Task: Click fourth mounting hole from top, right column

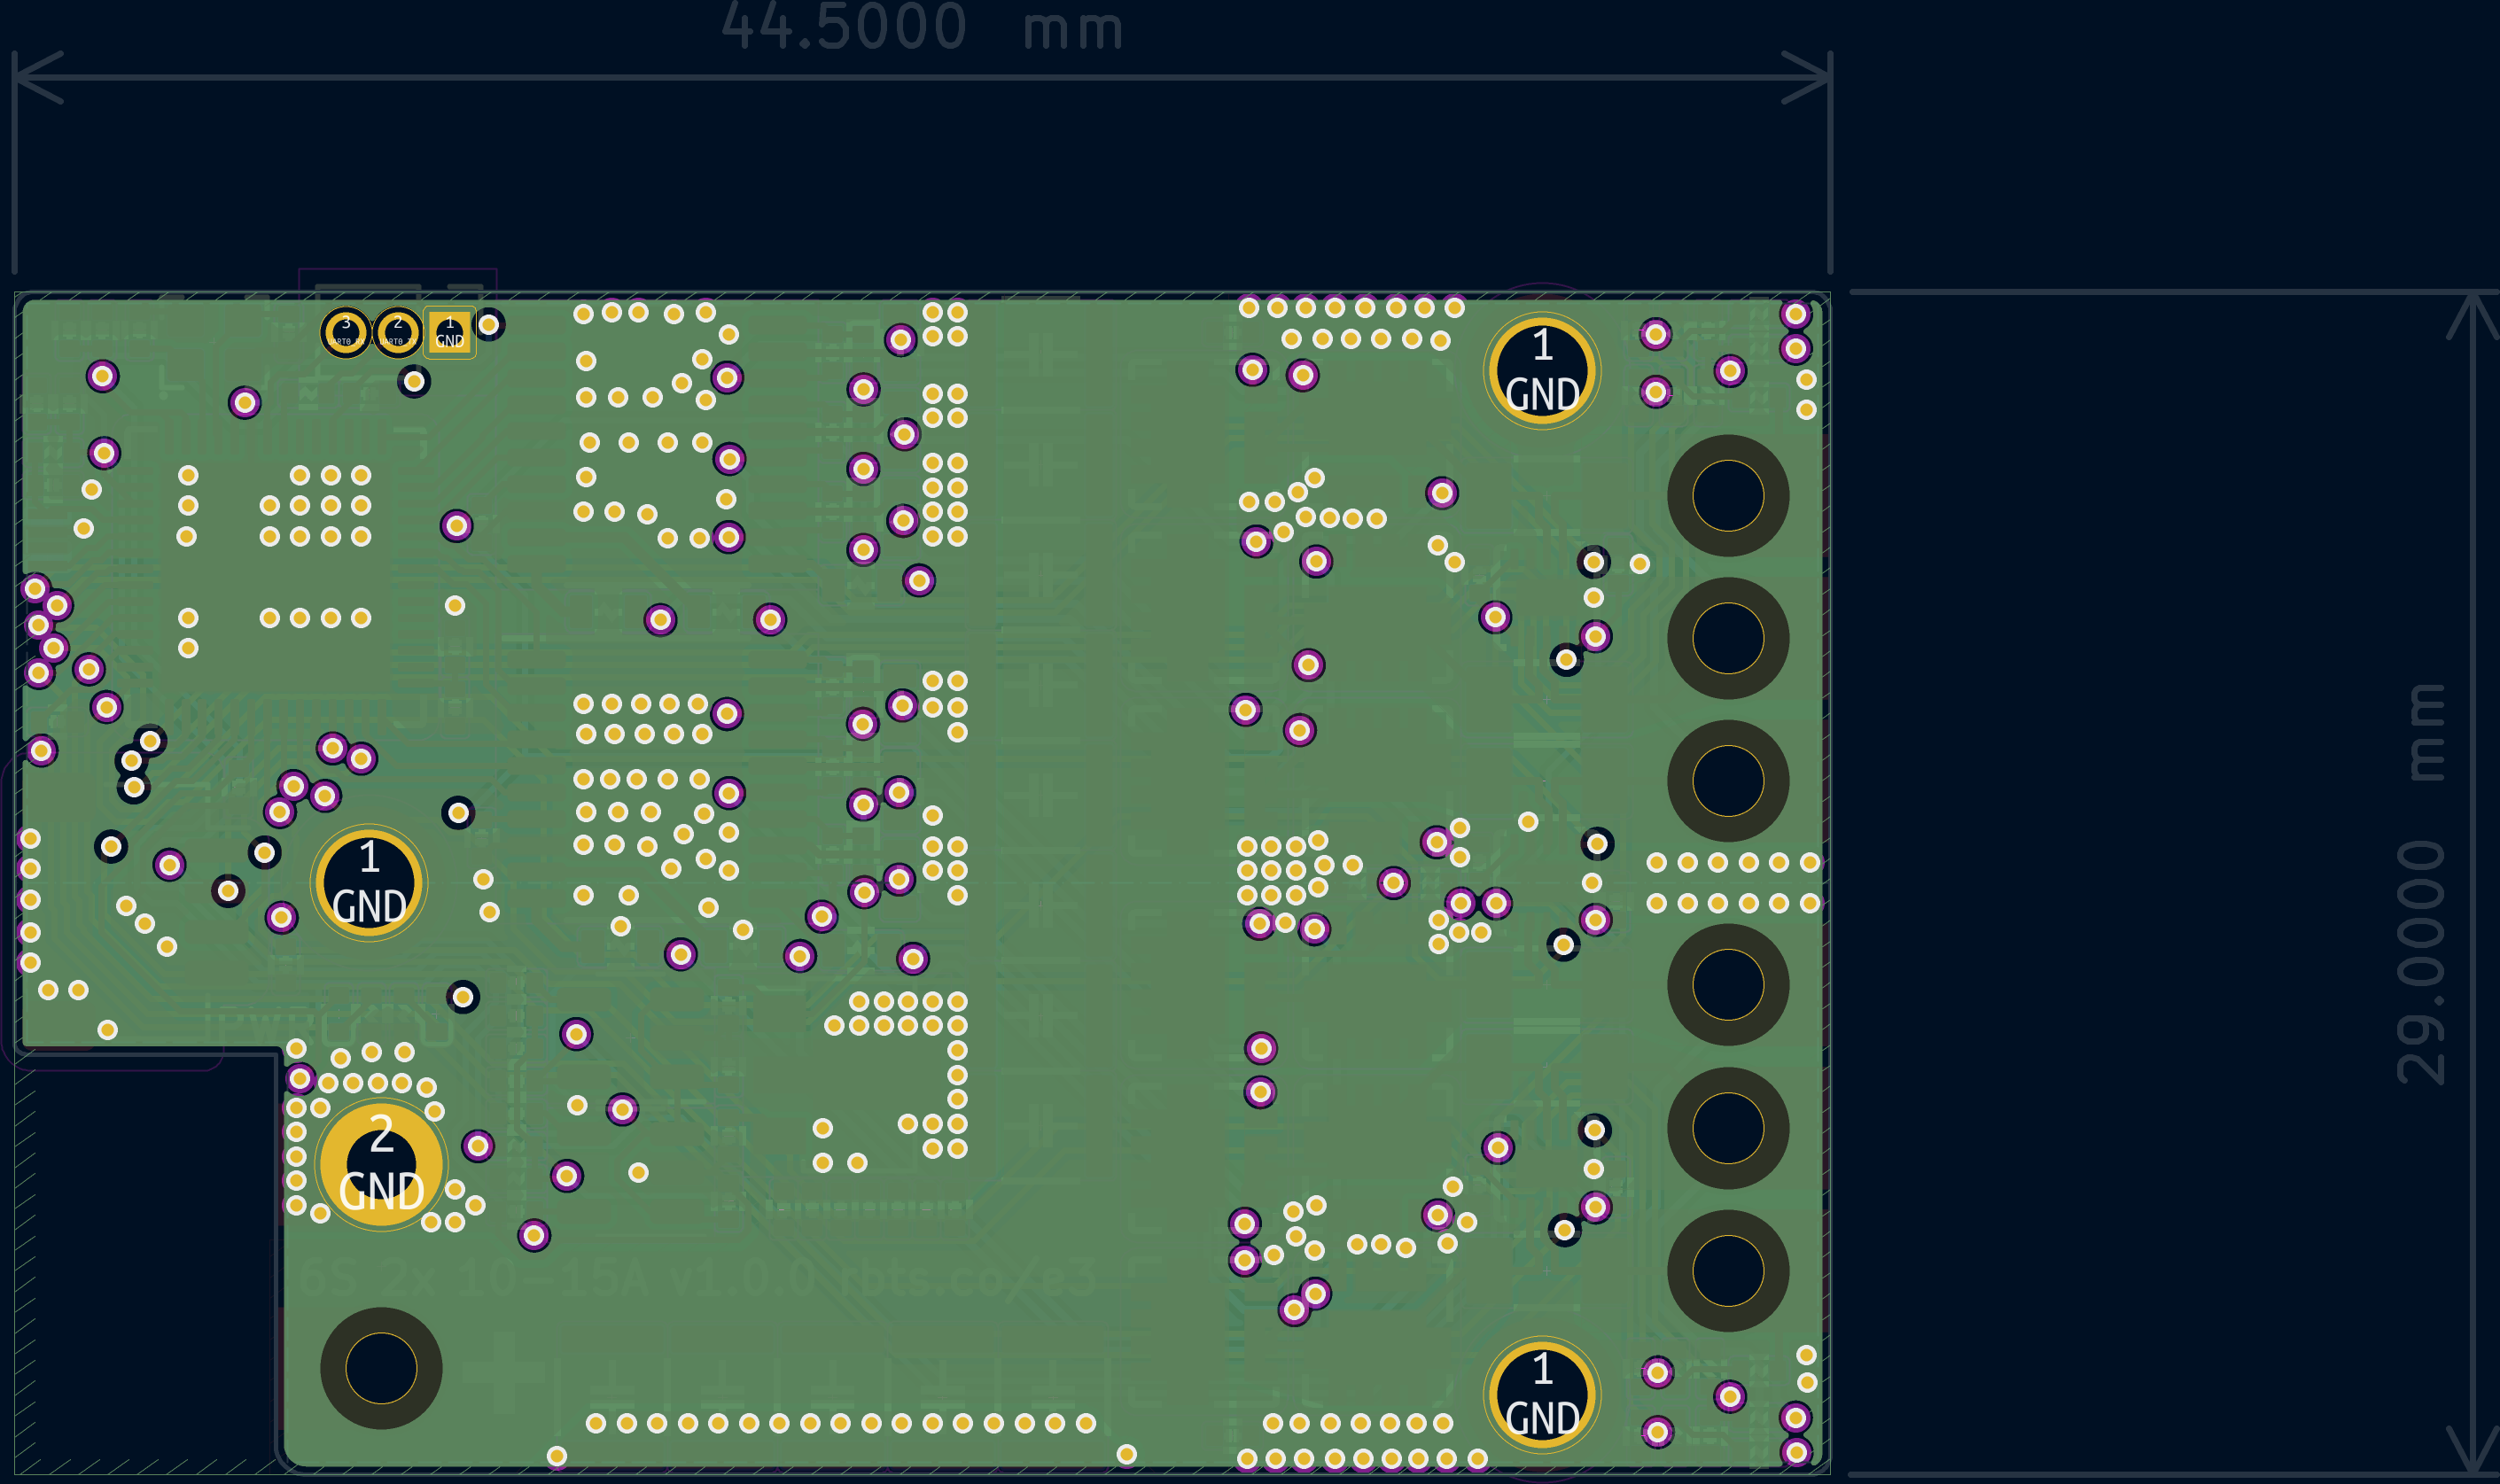Action: click(1728, 985)
